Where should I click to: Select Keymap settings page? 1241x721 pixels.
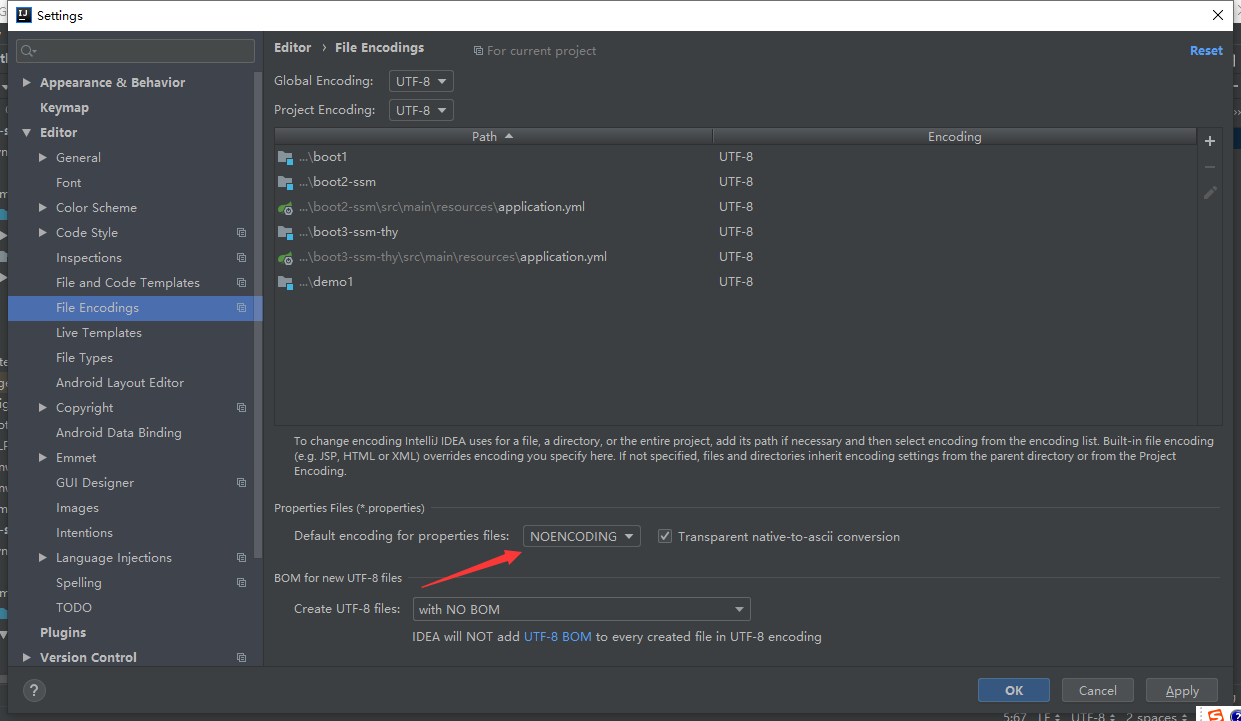64,107
